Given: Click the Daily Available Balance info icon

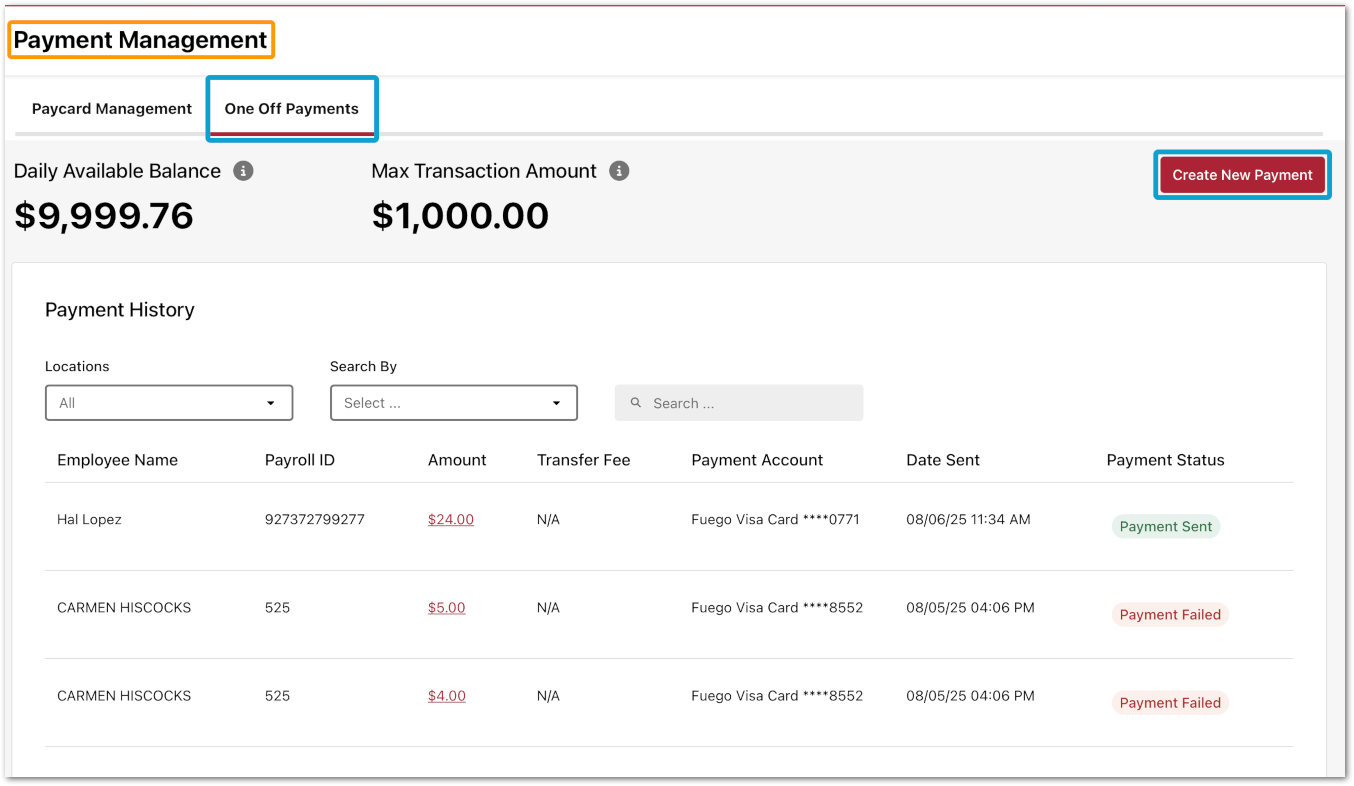Looking at the screenshot, I should click(x=243, y=171).
